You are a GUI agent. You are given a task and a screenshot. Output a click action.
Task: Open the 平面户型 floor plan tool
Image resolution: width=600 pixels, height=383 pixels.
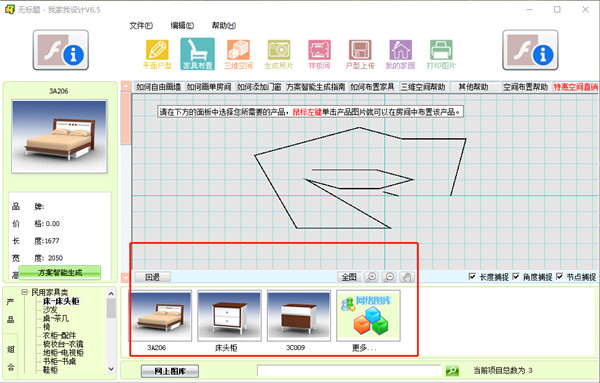click(x=157, y=54)
